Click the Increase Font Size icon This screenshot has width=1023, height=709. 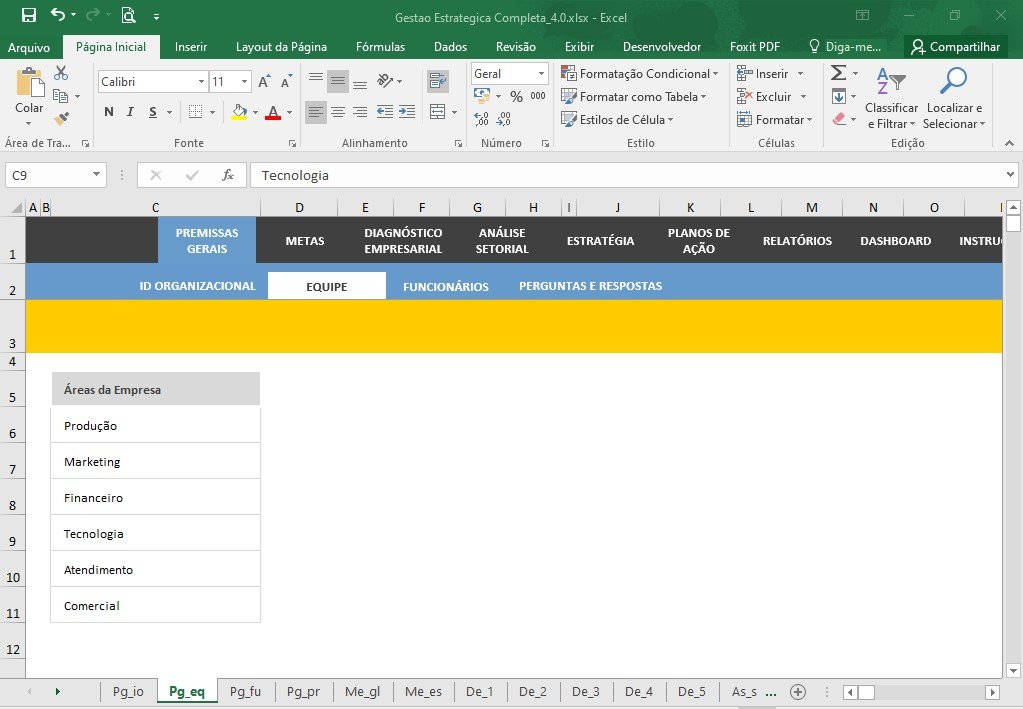(264, 82)
